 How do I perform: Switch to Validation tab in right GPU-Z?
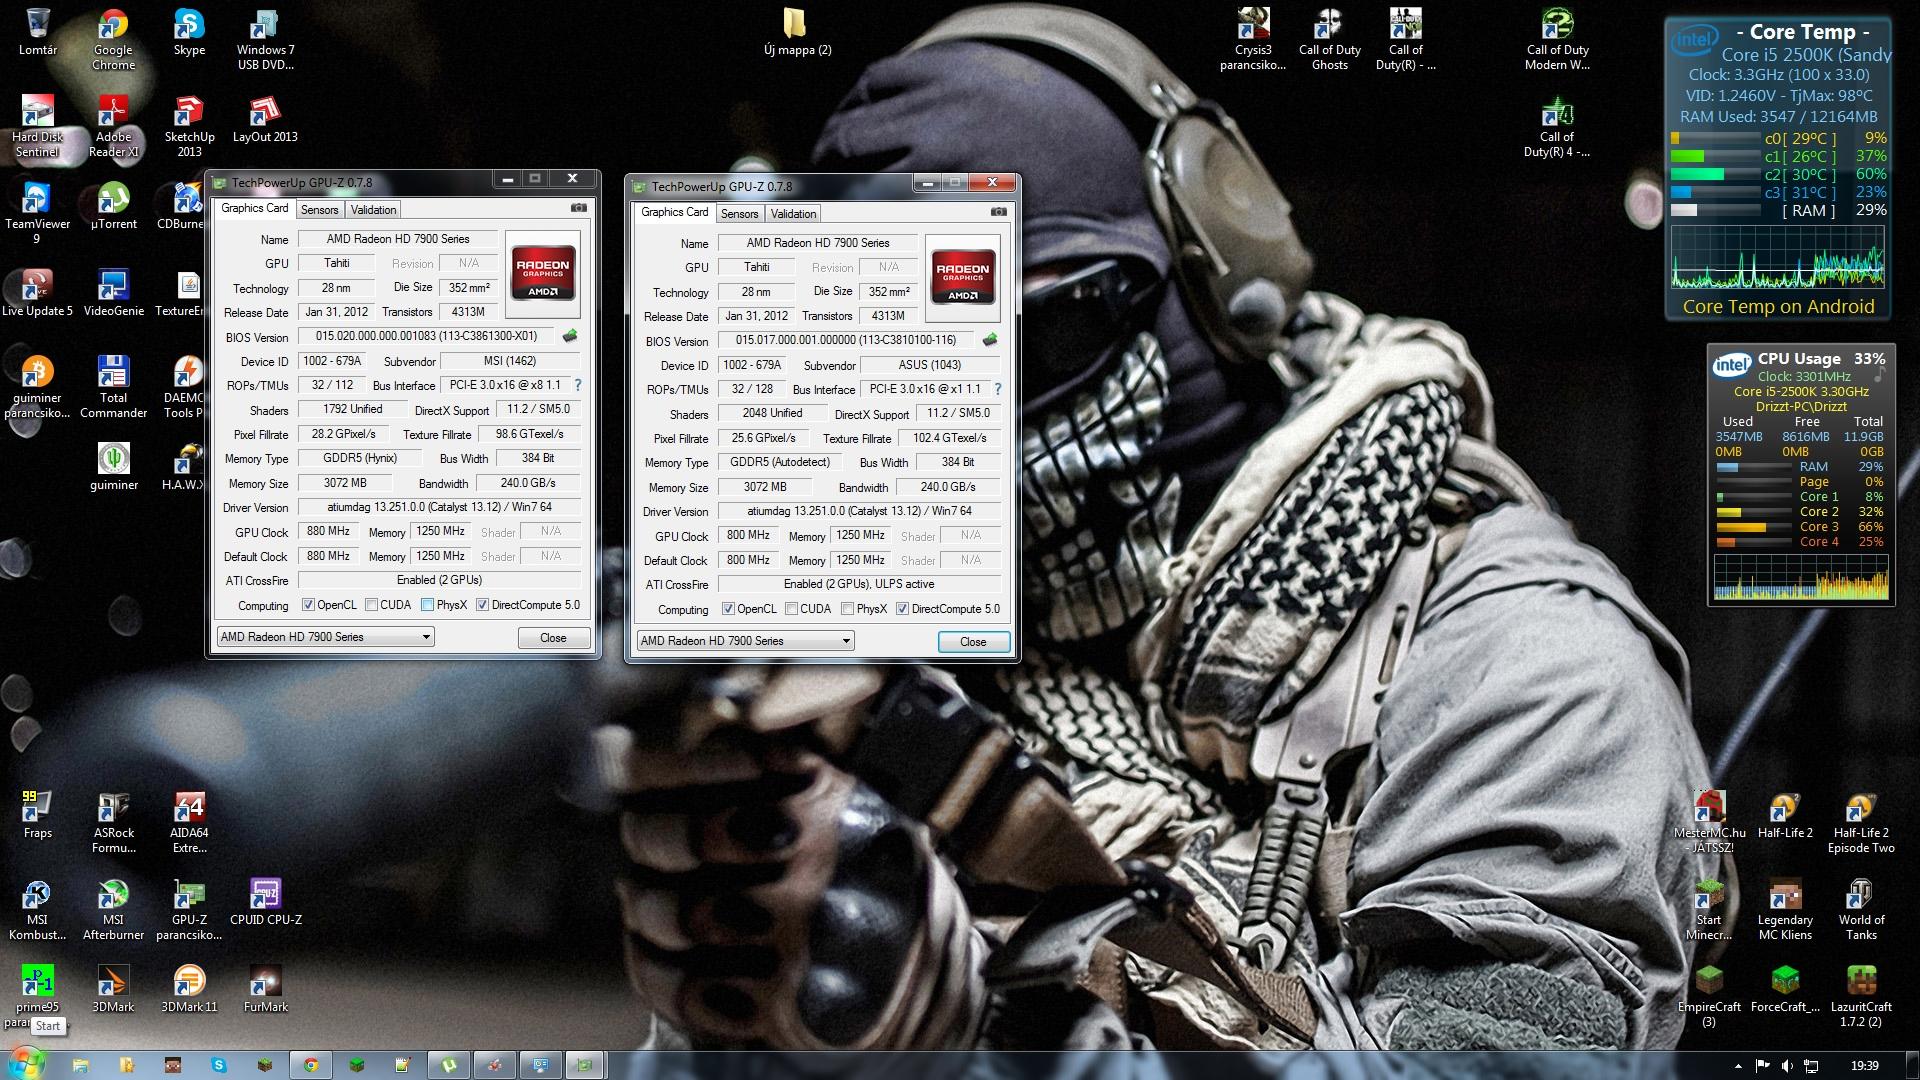pyautogui.click(x=794, y=214)
